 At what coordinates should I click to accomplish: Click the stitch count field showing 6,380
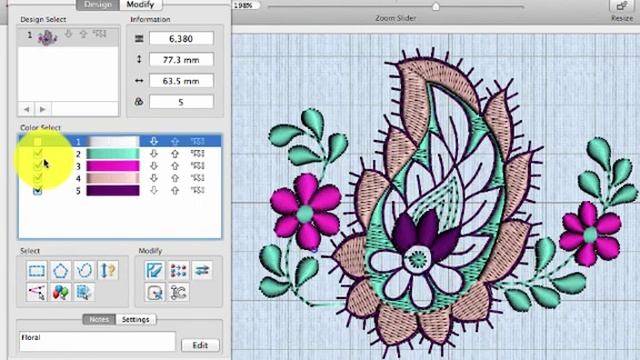coord(181,39)
